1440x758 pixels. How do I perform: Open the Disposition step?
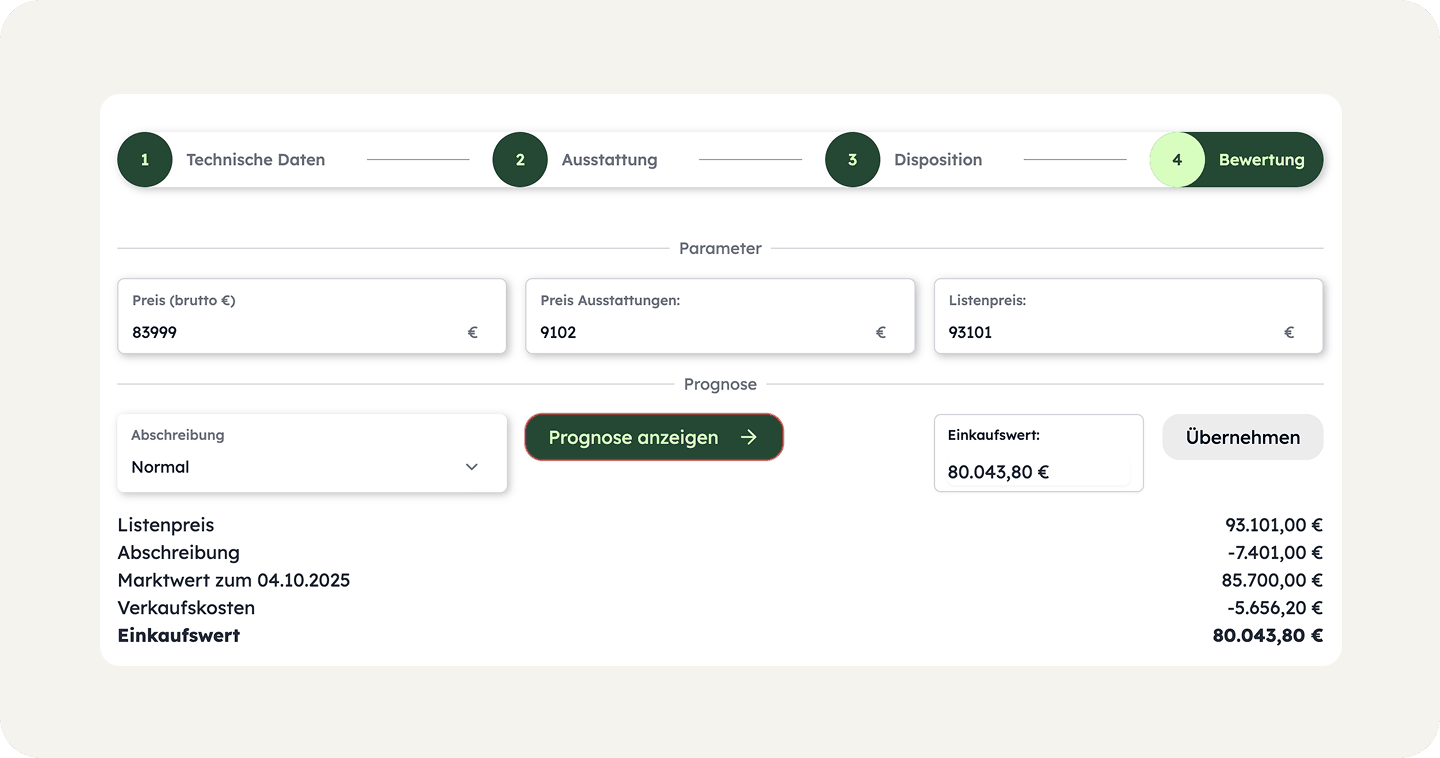(x=937, y=160)
